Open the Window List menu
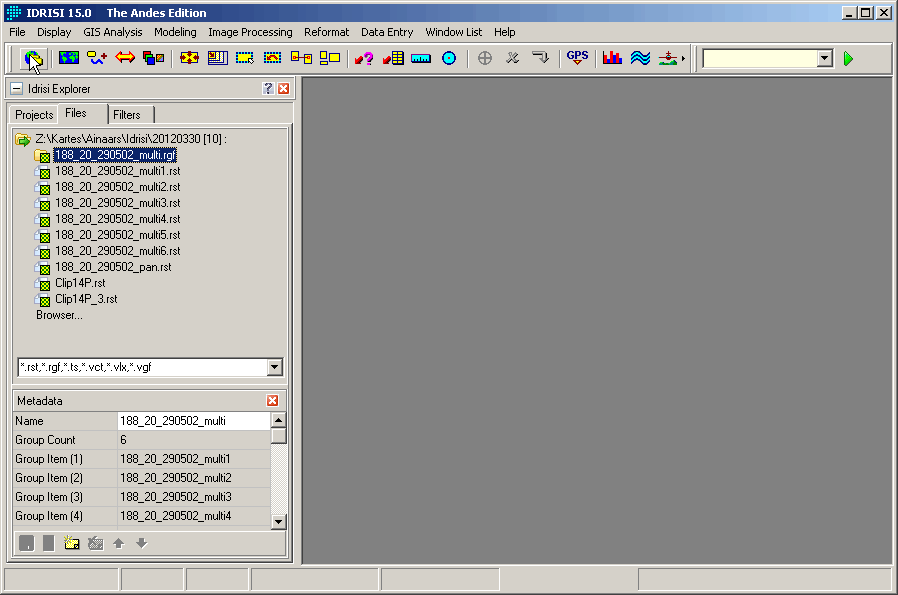Viewport: 898px width, 595px height. click(454, 32)
